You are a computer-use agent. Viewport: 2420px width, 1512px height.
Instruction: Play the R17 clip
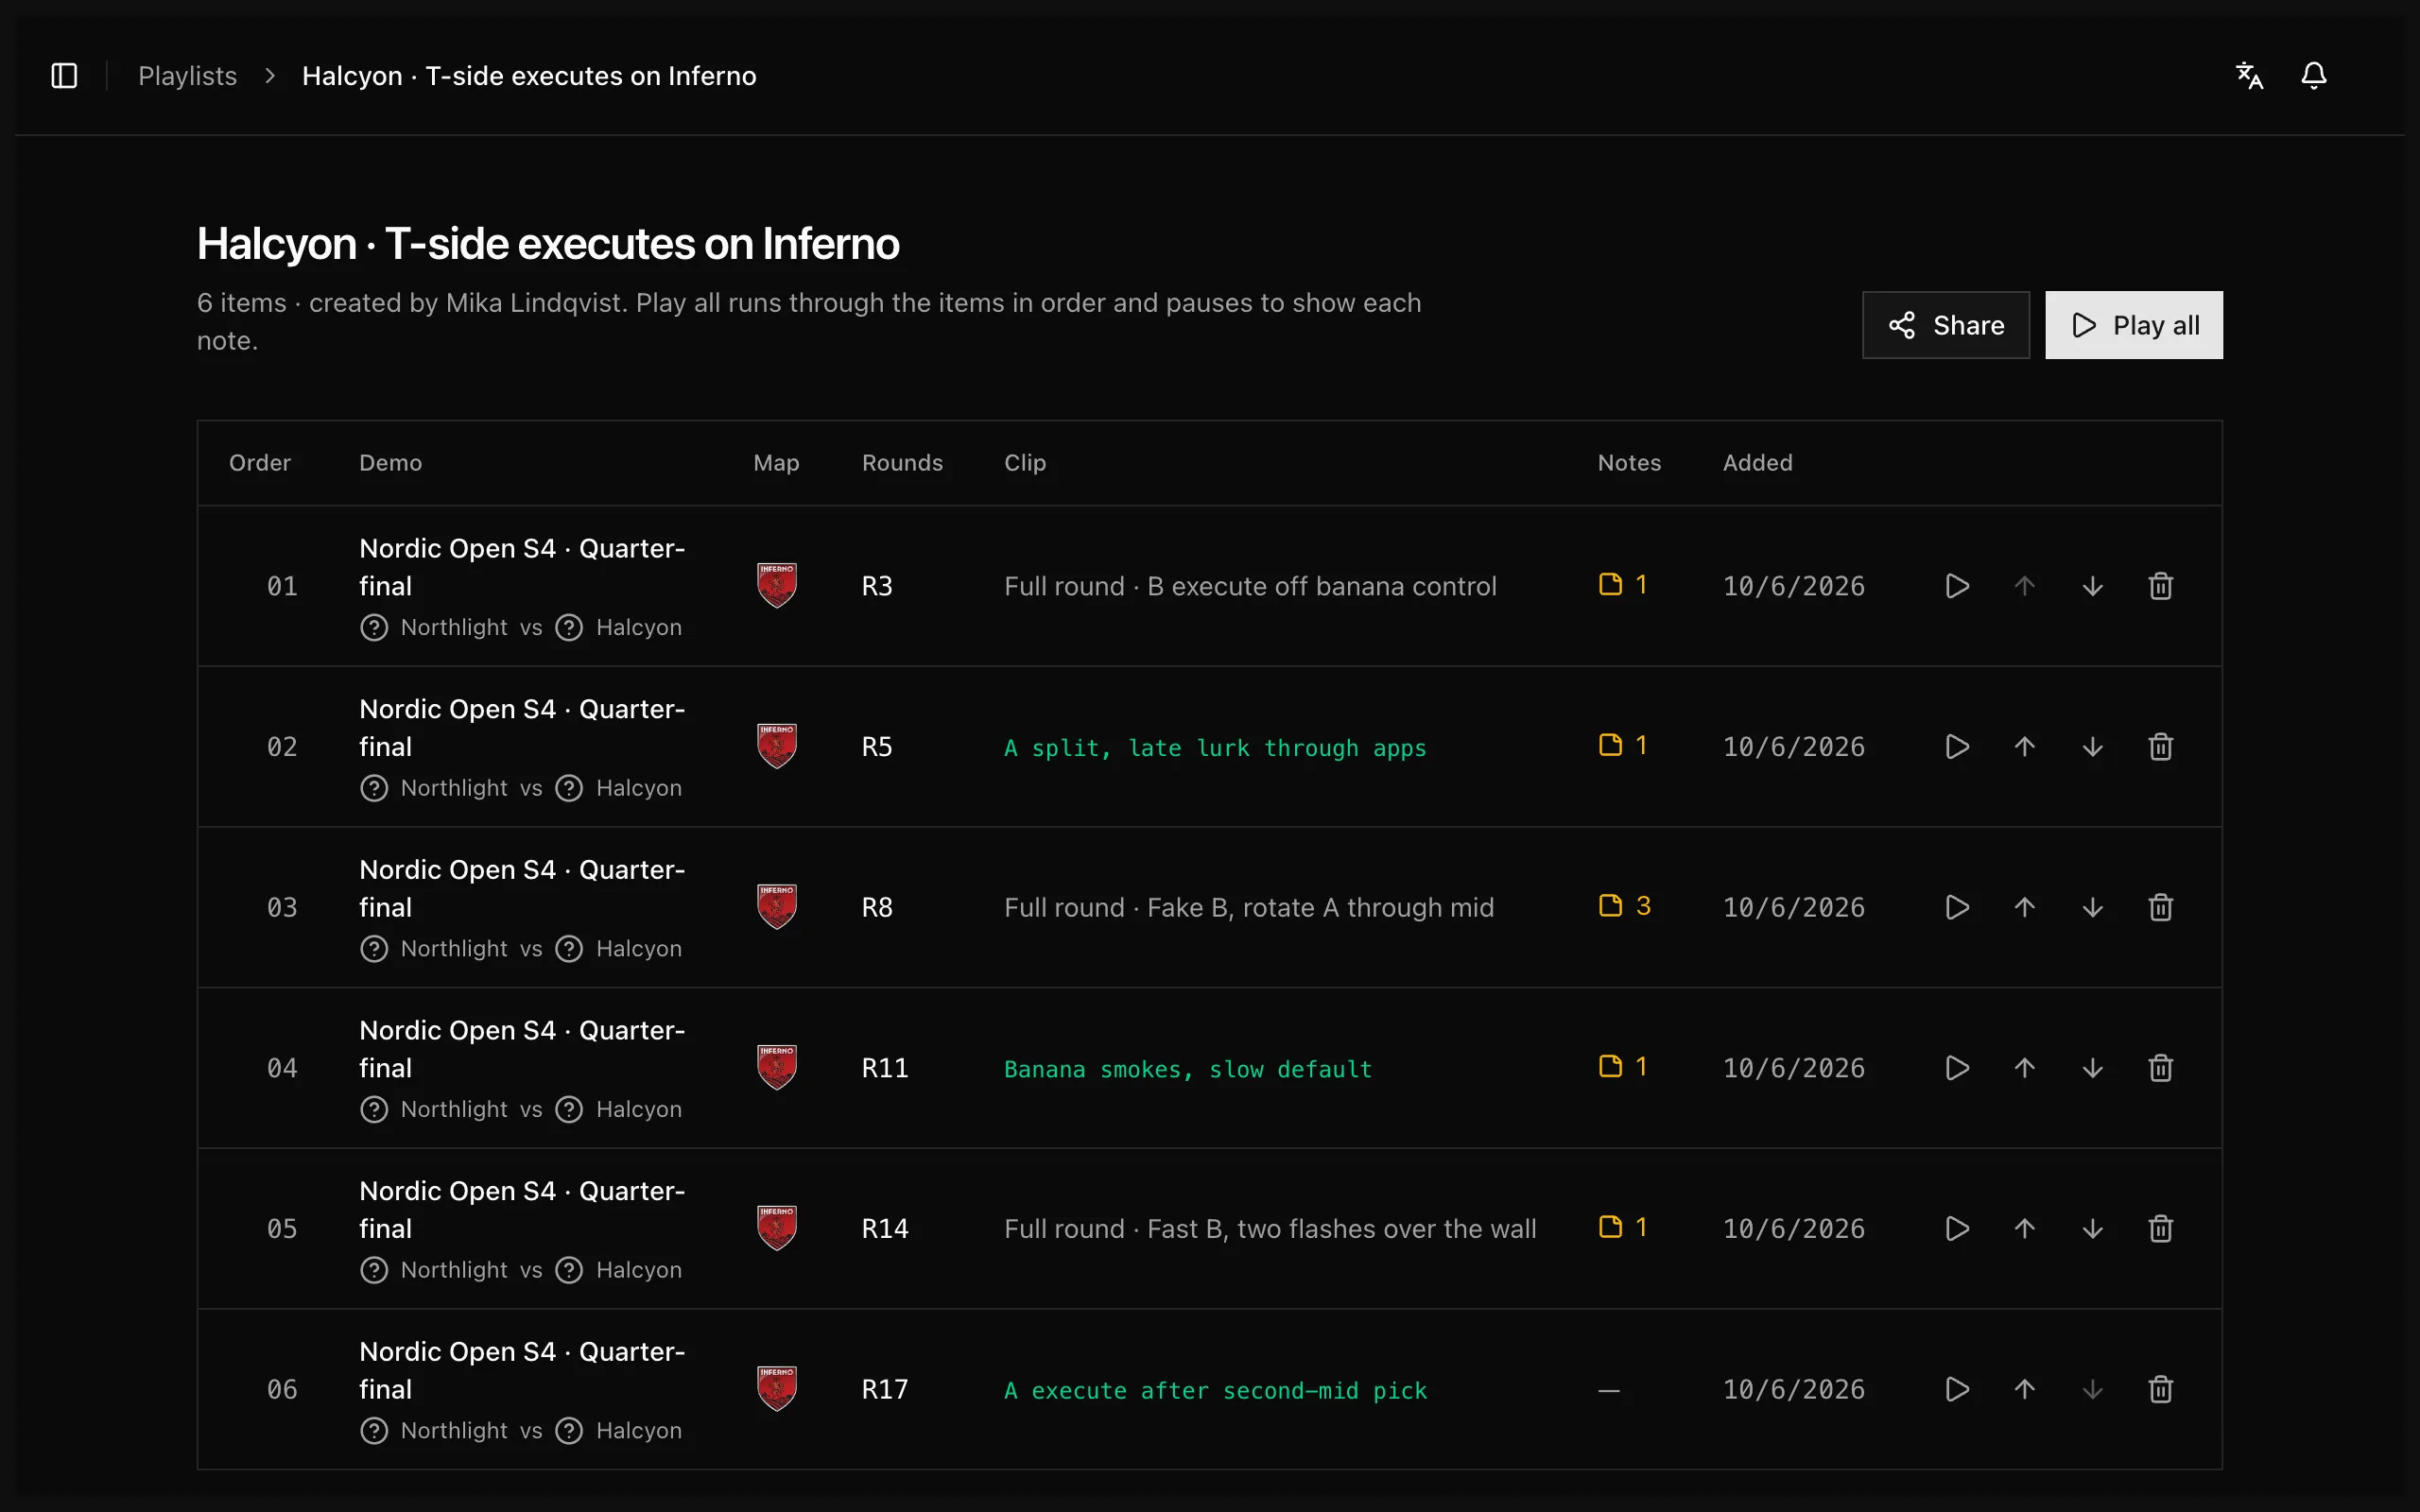coord(1957,1389)
